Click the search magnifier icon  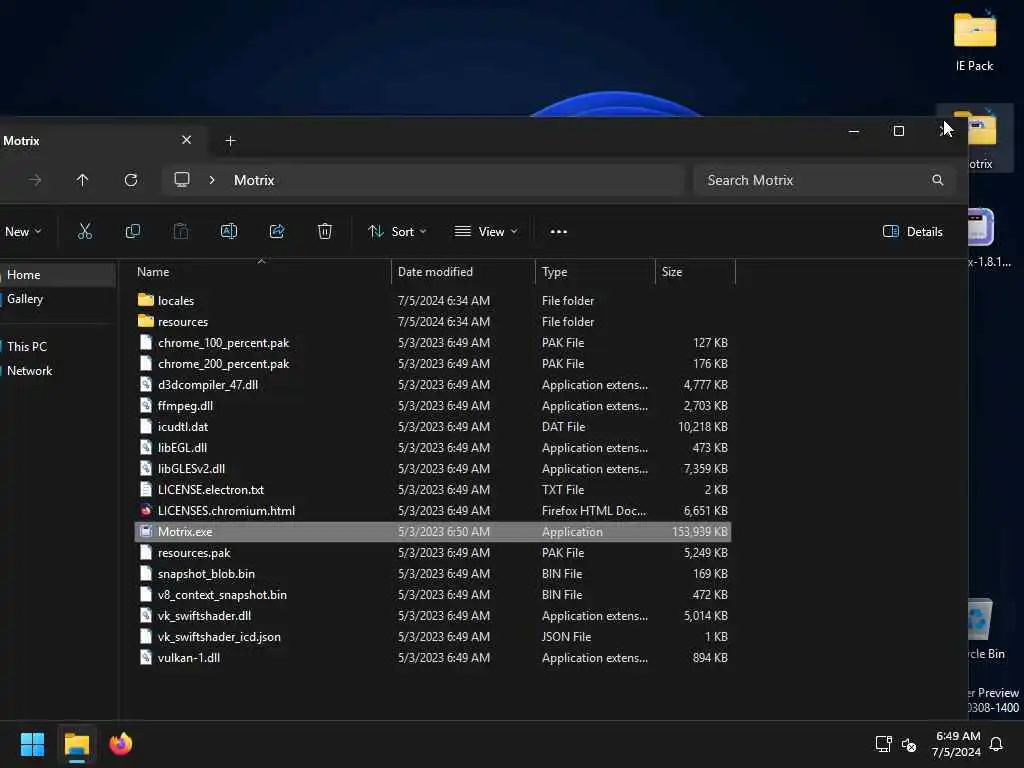coord(938,180)
